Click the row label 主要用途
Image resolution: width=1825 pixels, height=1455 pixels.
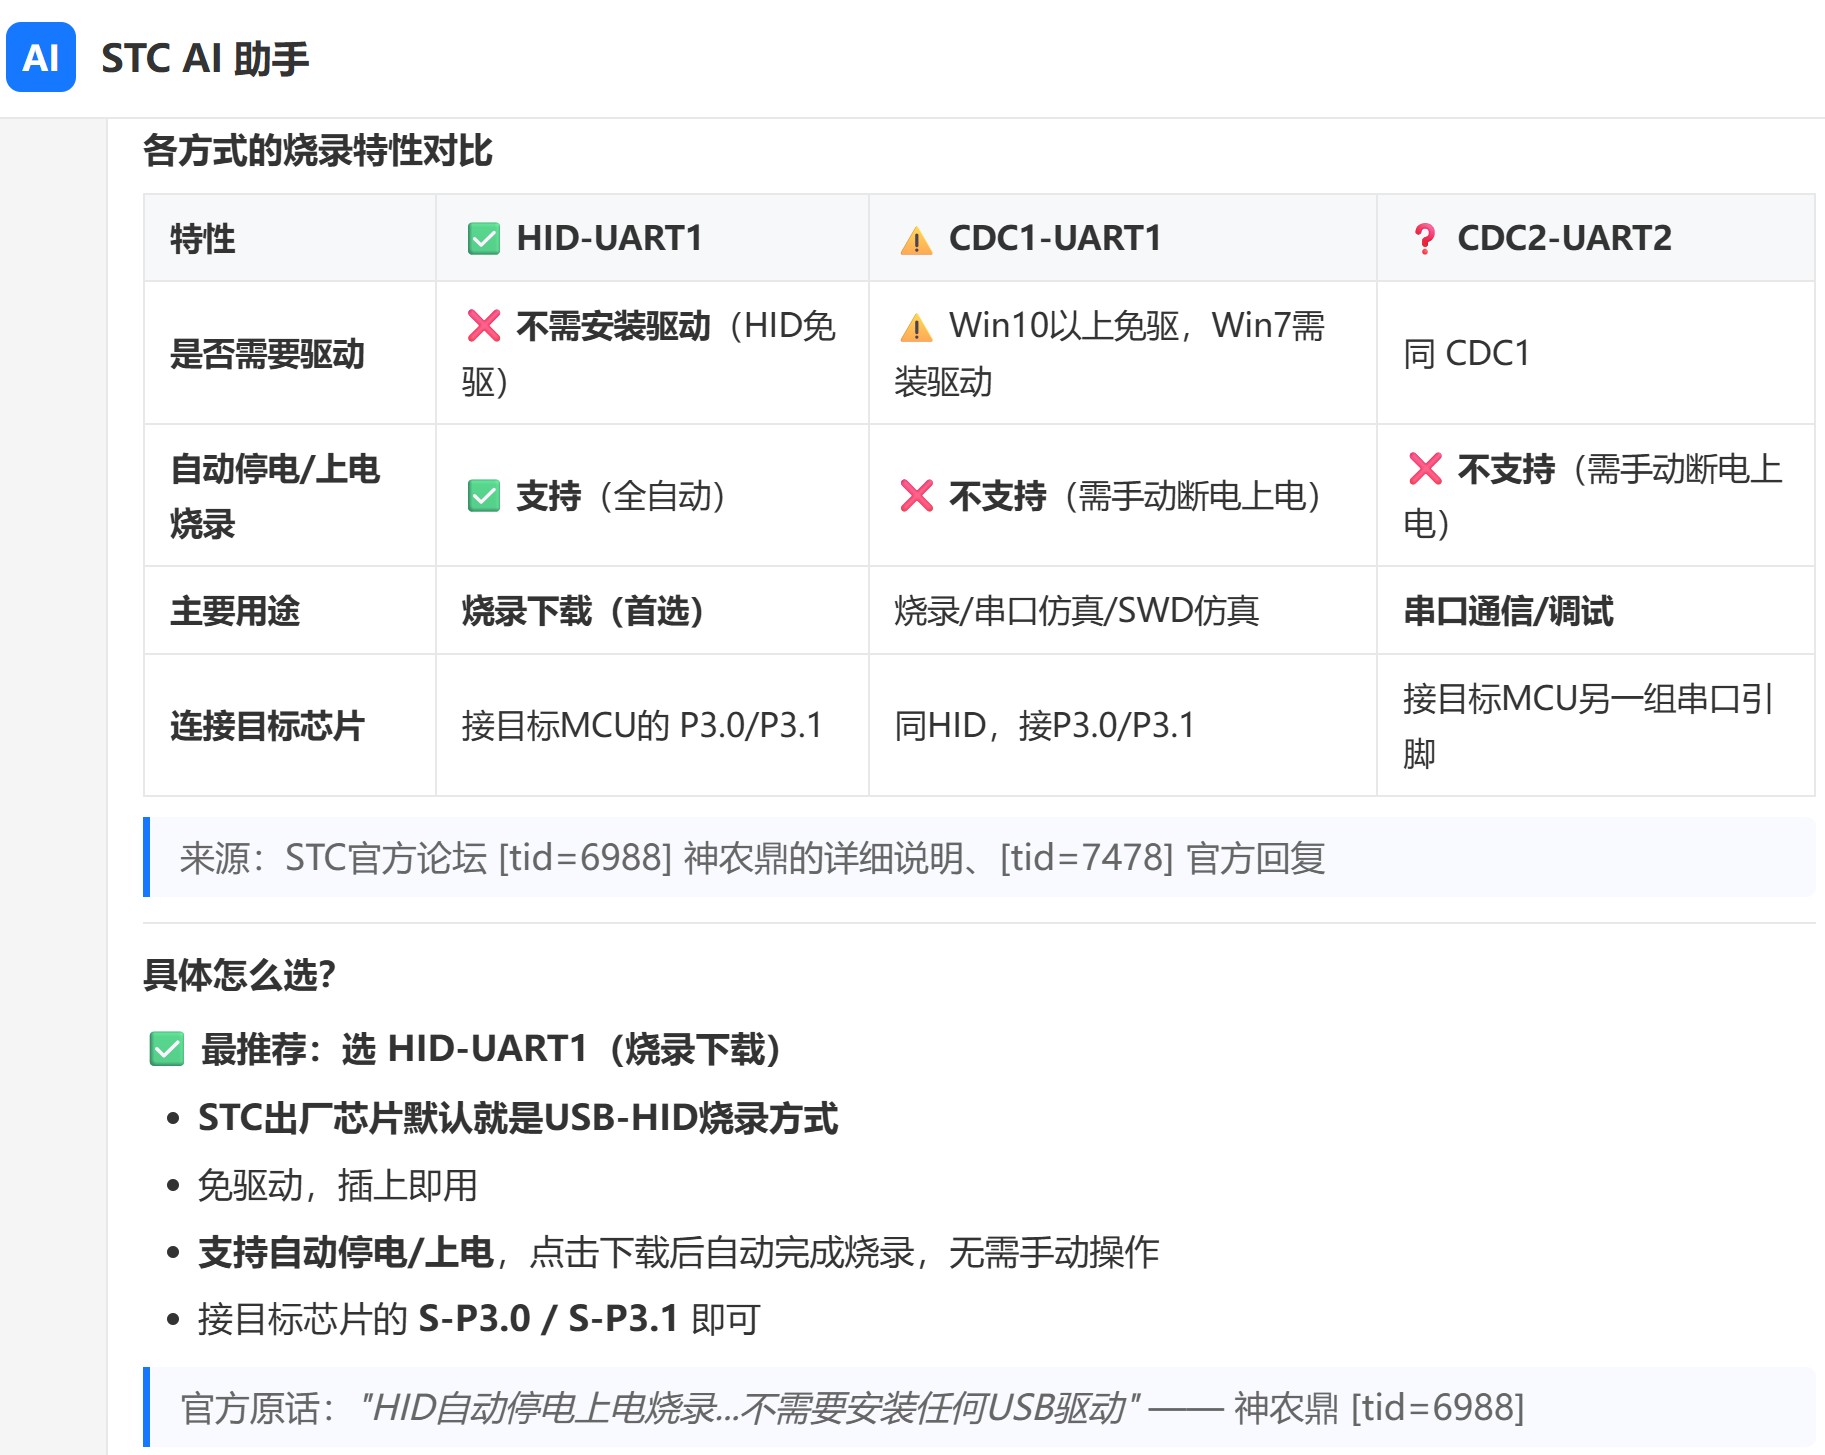[235, 611]
